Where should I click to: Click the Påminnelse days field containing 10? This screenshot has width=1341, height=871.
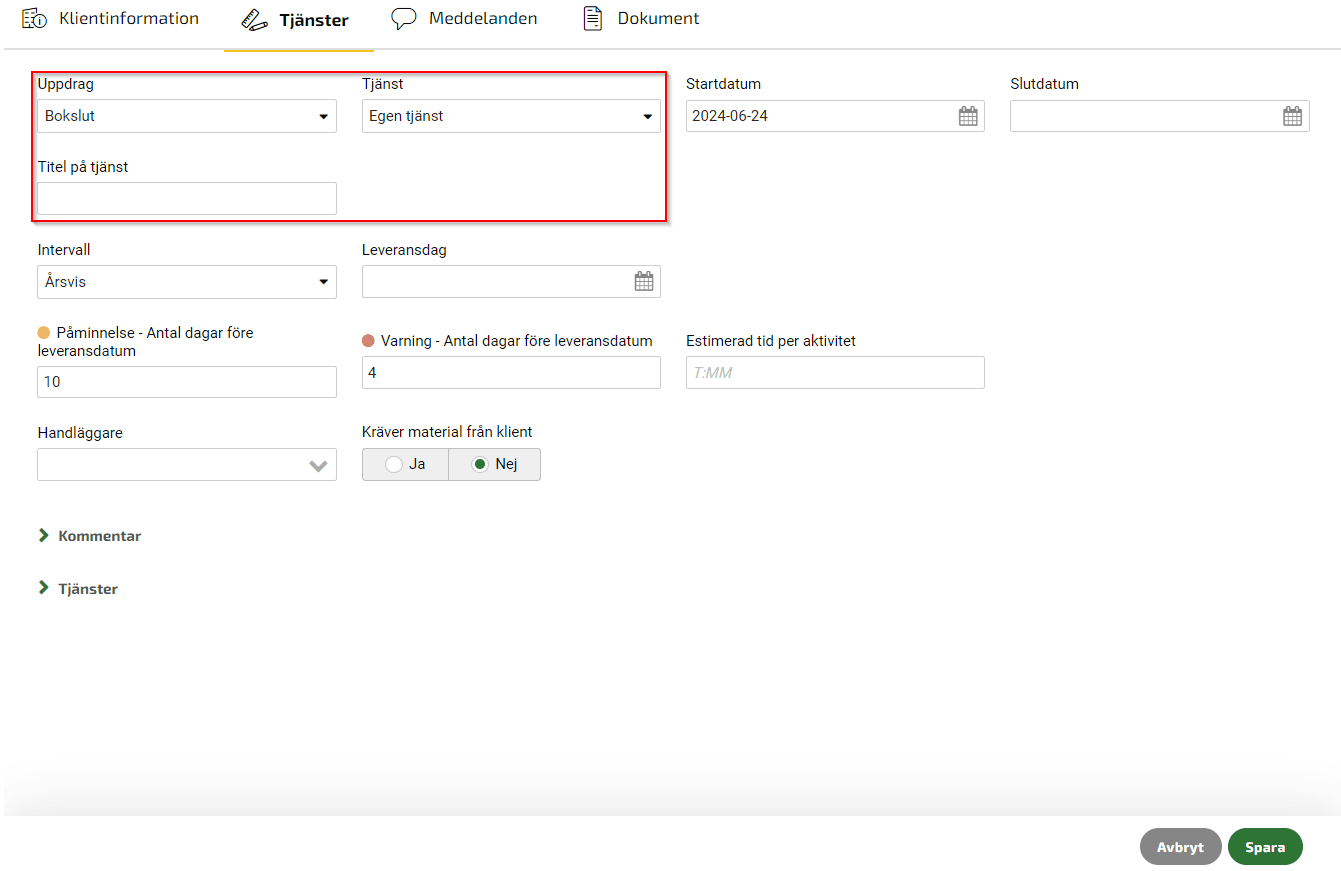pyautogui.click(x=187, y=382)
